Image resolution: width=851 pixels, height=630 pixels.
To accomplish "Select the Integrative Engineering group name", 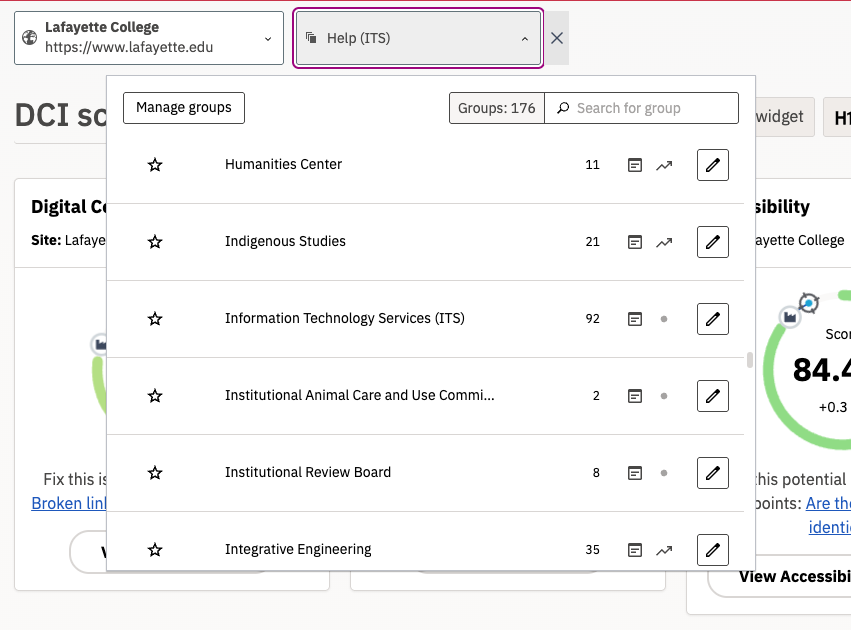I will tap(298, 550).
